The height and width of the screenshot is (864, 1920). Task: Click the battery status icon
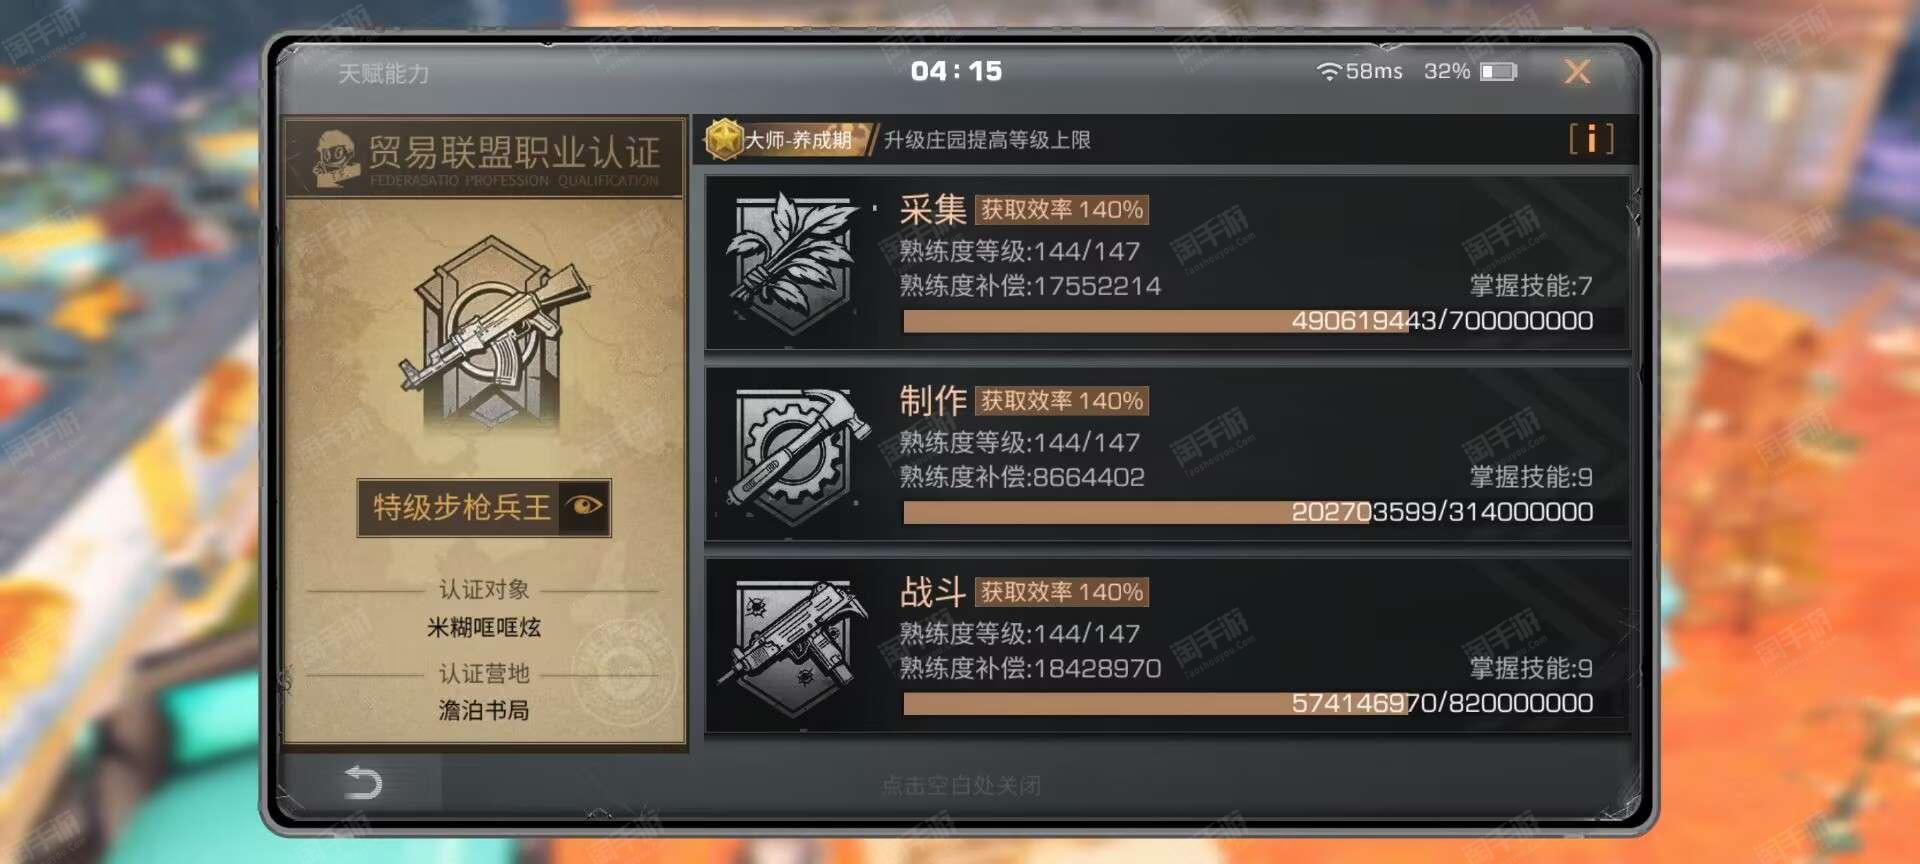point(1498,72)
